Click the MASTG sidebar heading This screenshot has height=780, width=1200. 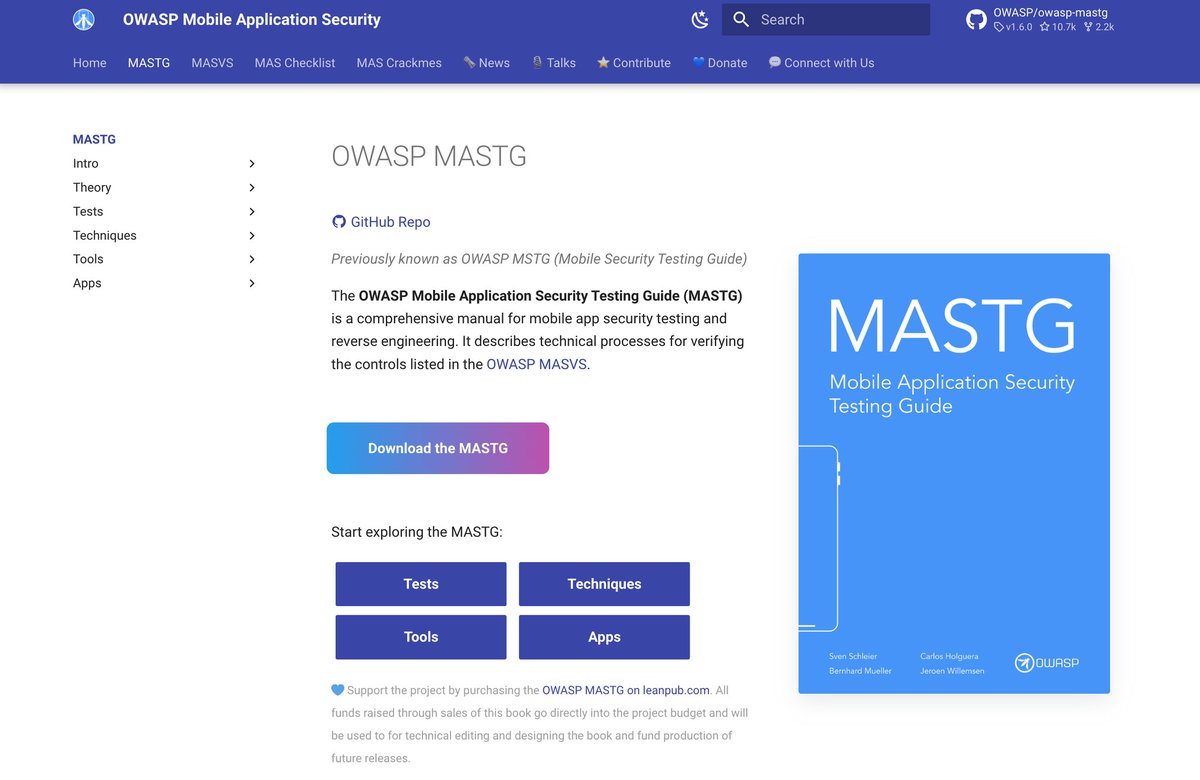[94, 140]
